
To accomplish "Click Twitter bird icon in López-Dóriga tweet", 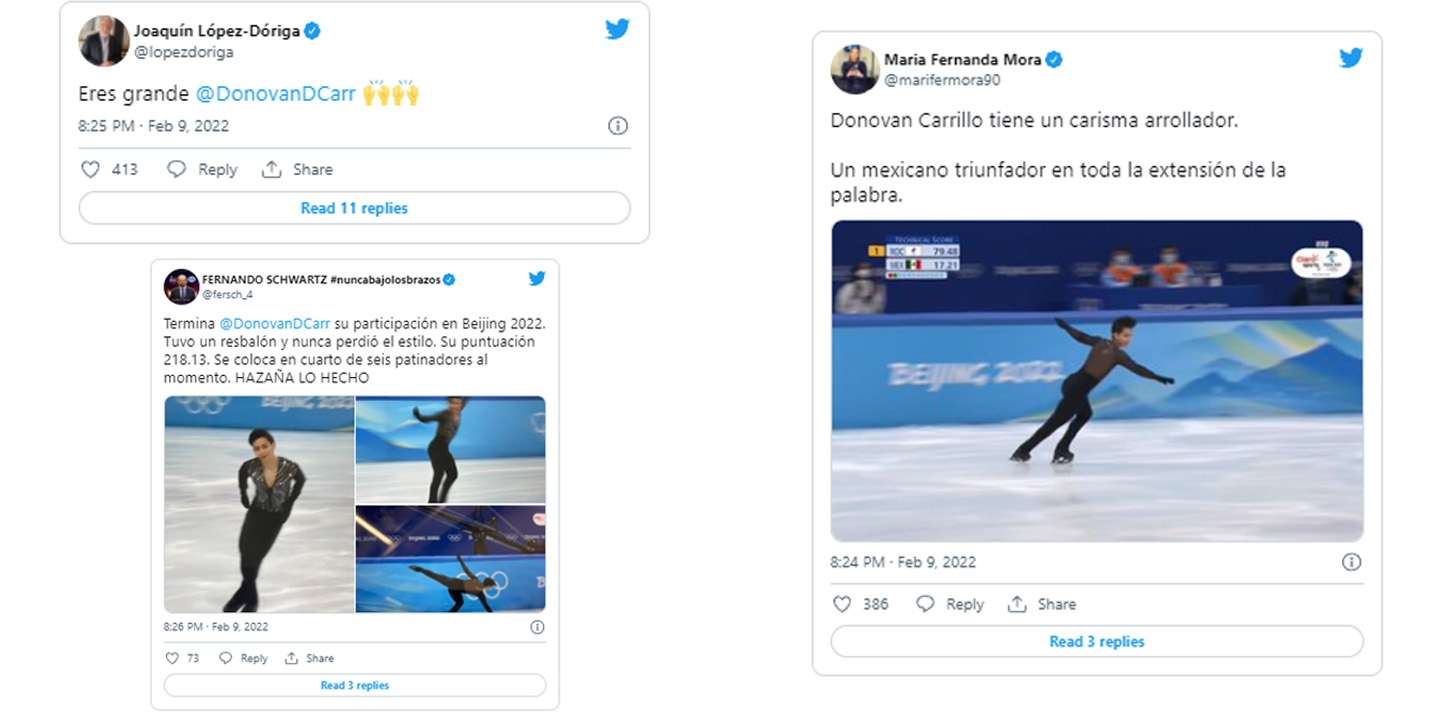I will tap(617, 29).
